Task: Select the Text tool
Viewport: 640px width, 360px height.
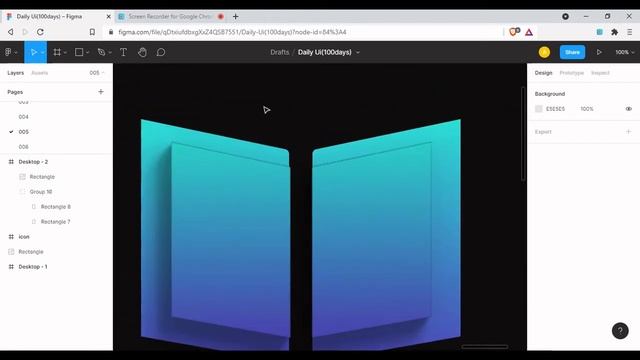Action: [x=123, y=52]
